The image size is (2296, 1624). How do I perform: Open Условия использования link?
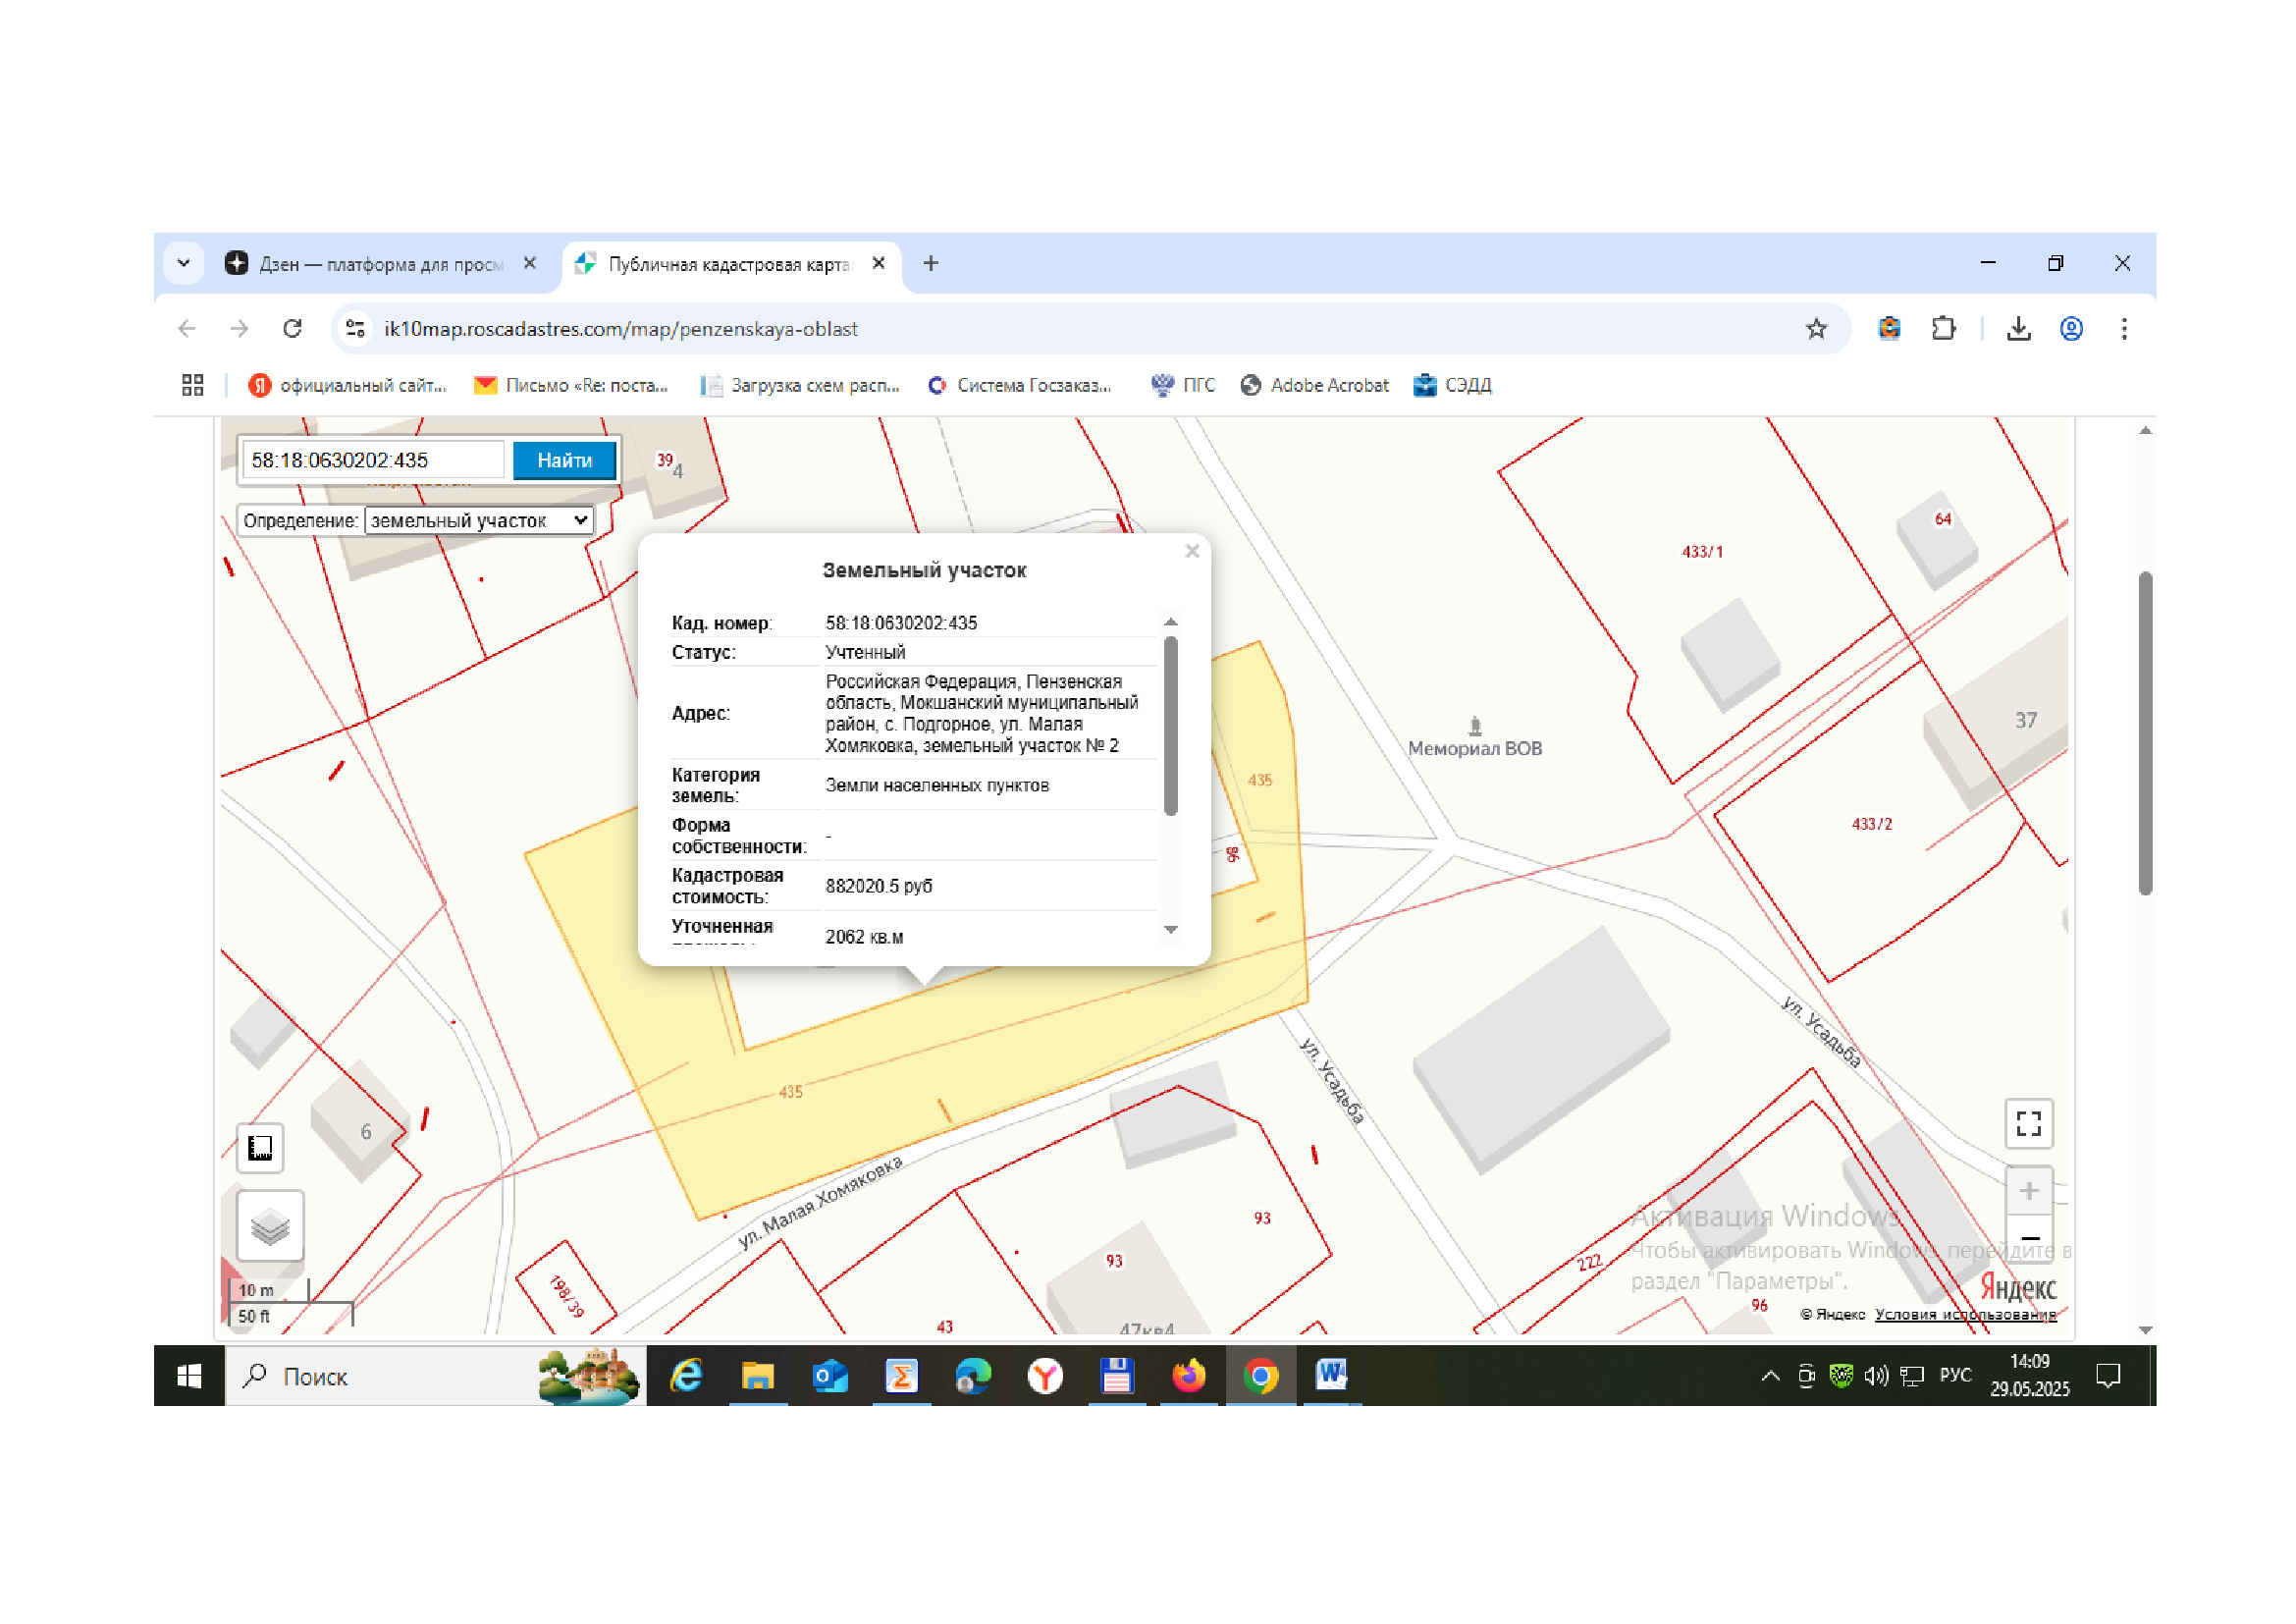(x=1965, y=1314)
